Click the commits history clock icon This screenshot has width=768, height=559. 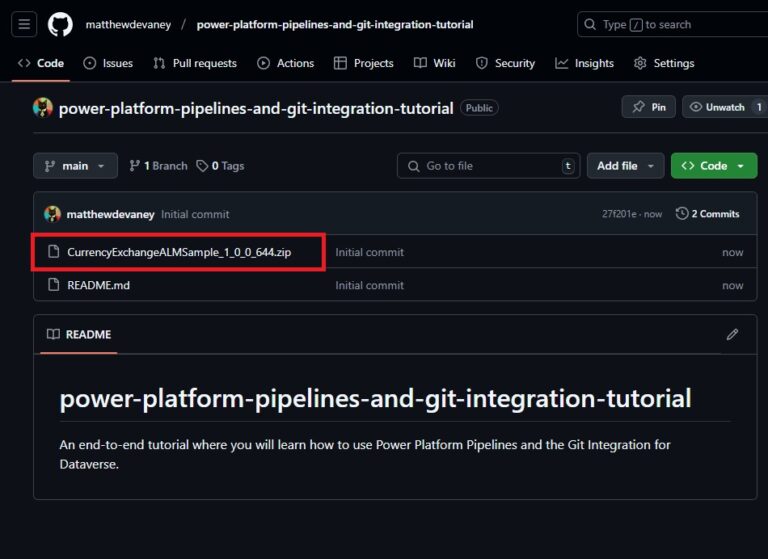[682, 214]
